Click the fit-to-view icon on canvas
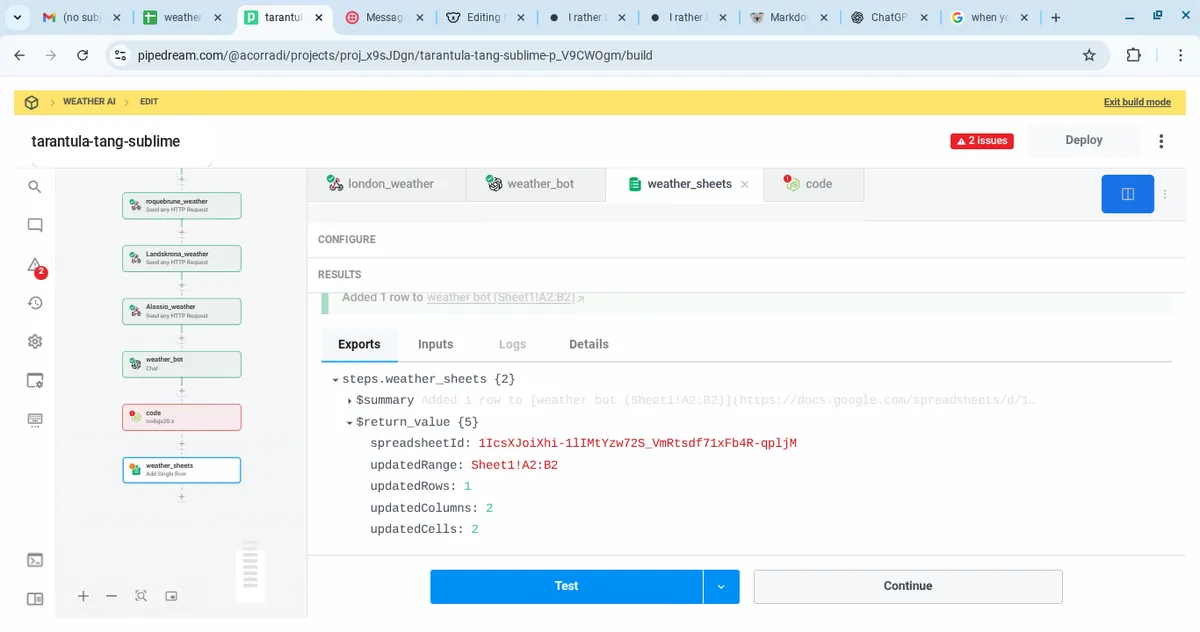Image resolution: width=1200 pixels, height=632 pixels. click(x=141, y=596)
